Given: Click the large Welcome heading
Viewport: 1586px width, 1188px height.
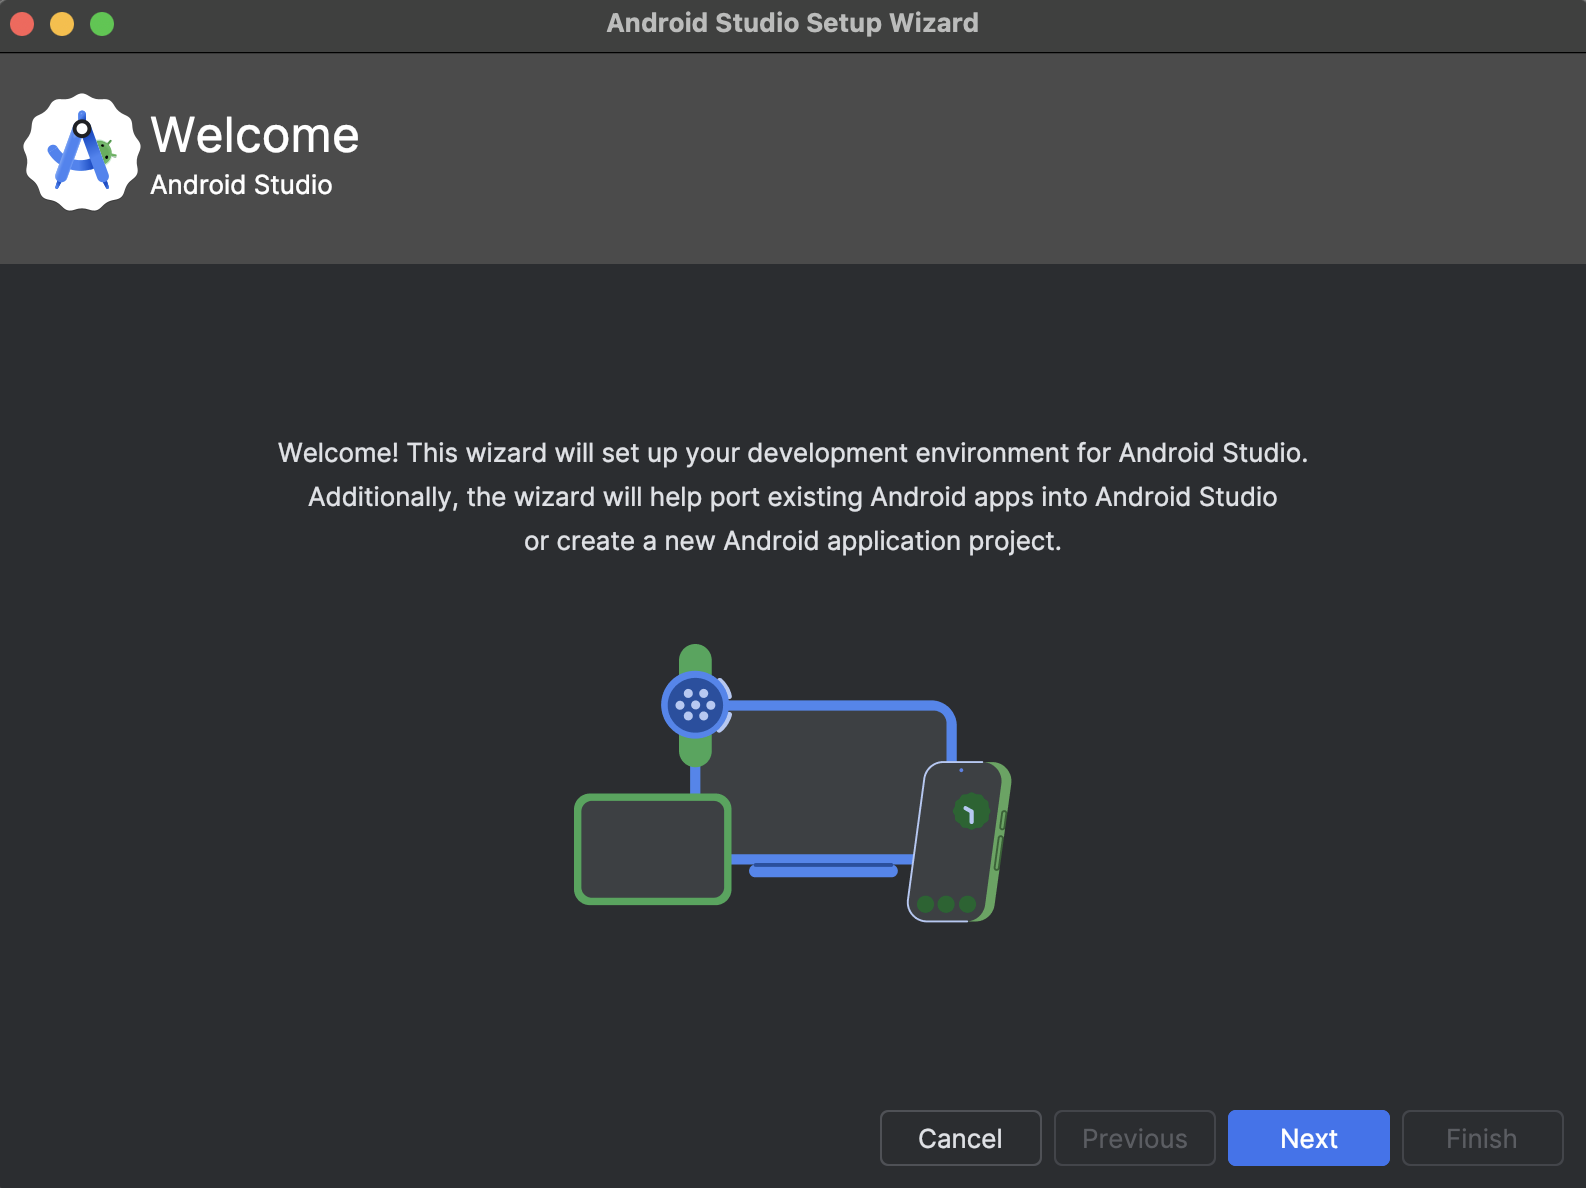Looking at the screenshot, I should (x=254, y=135).
